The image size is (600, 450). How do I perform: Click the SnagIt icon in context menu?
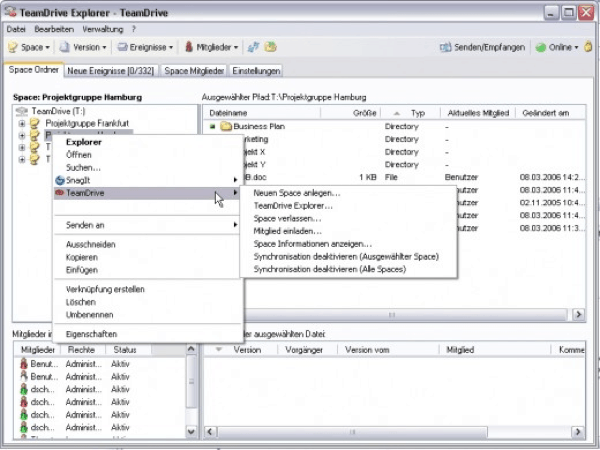59,180
